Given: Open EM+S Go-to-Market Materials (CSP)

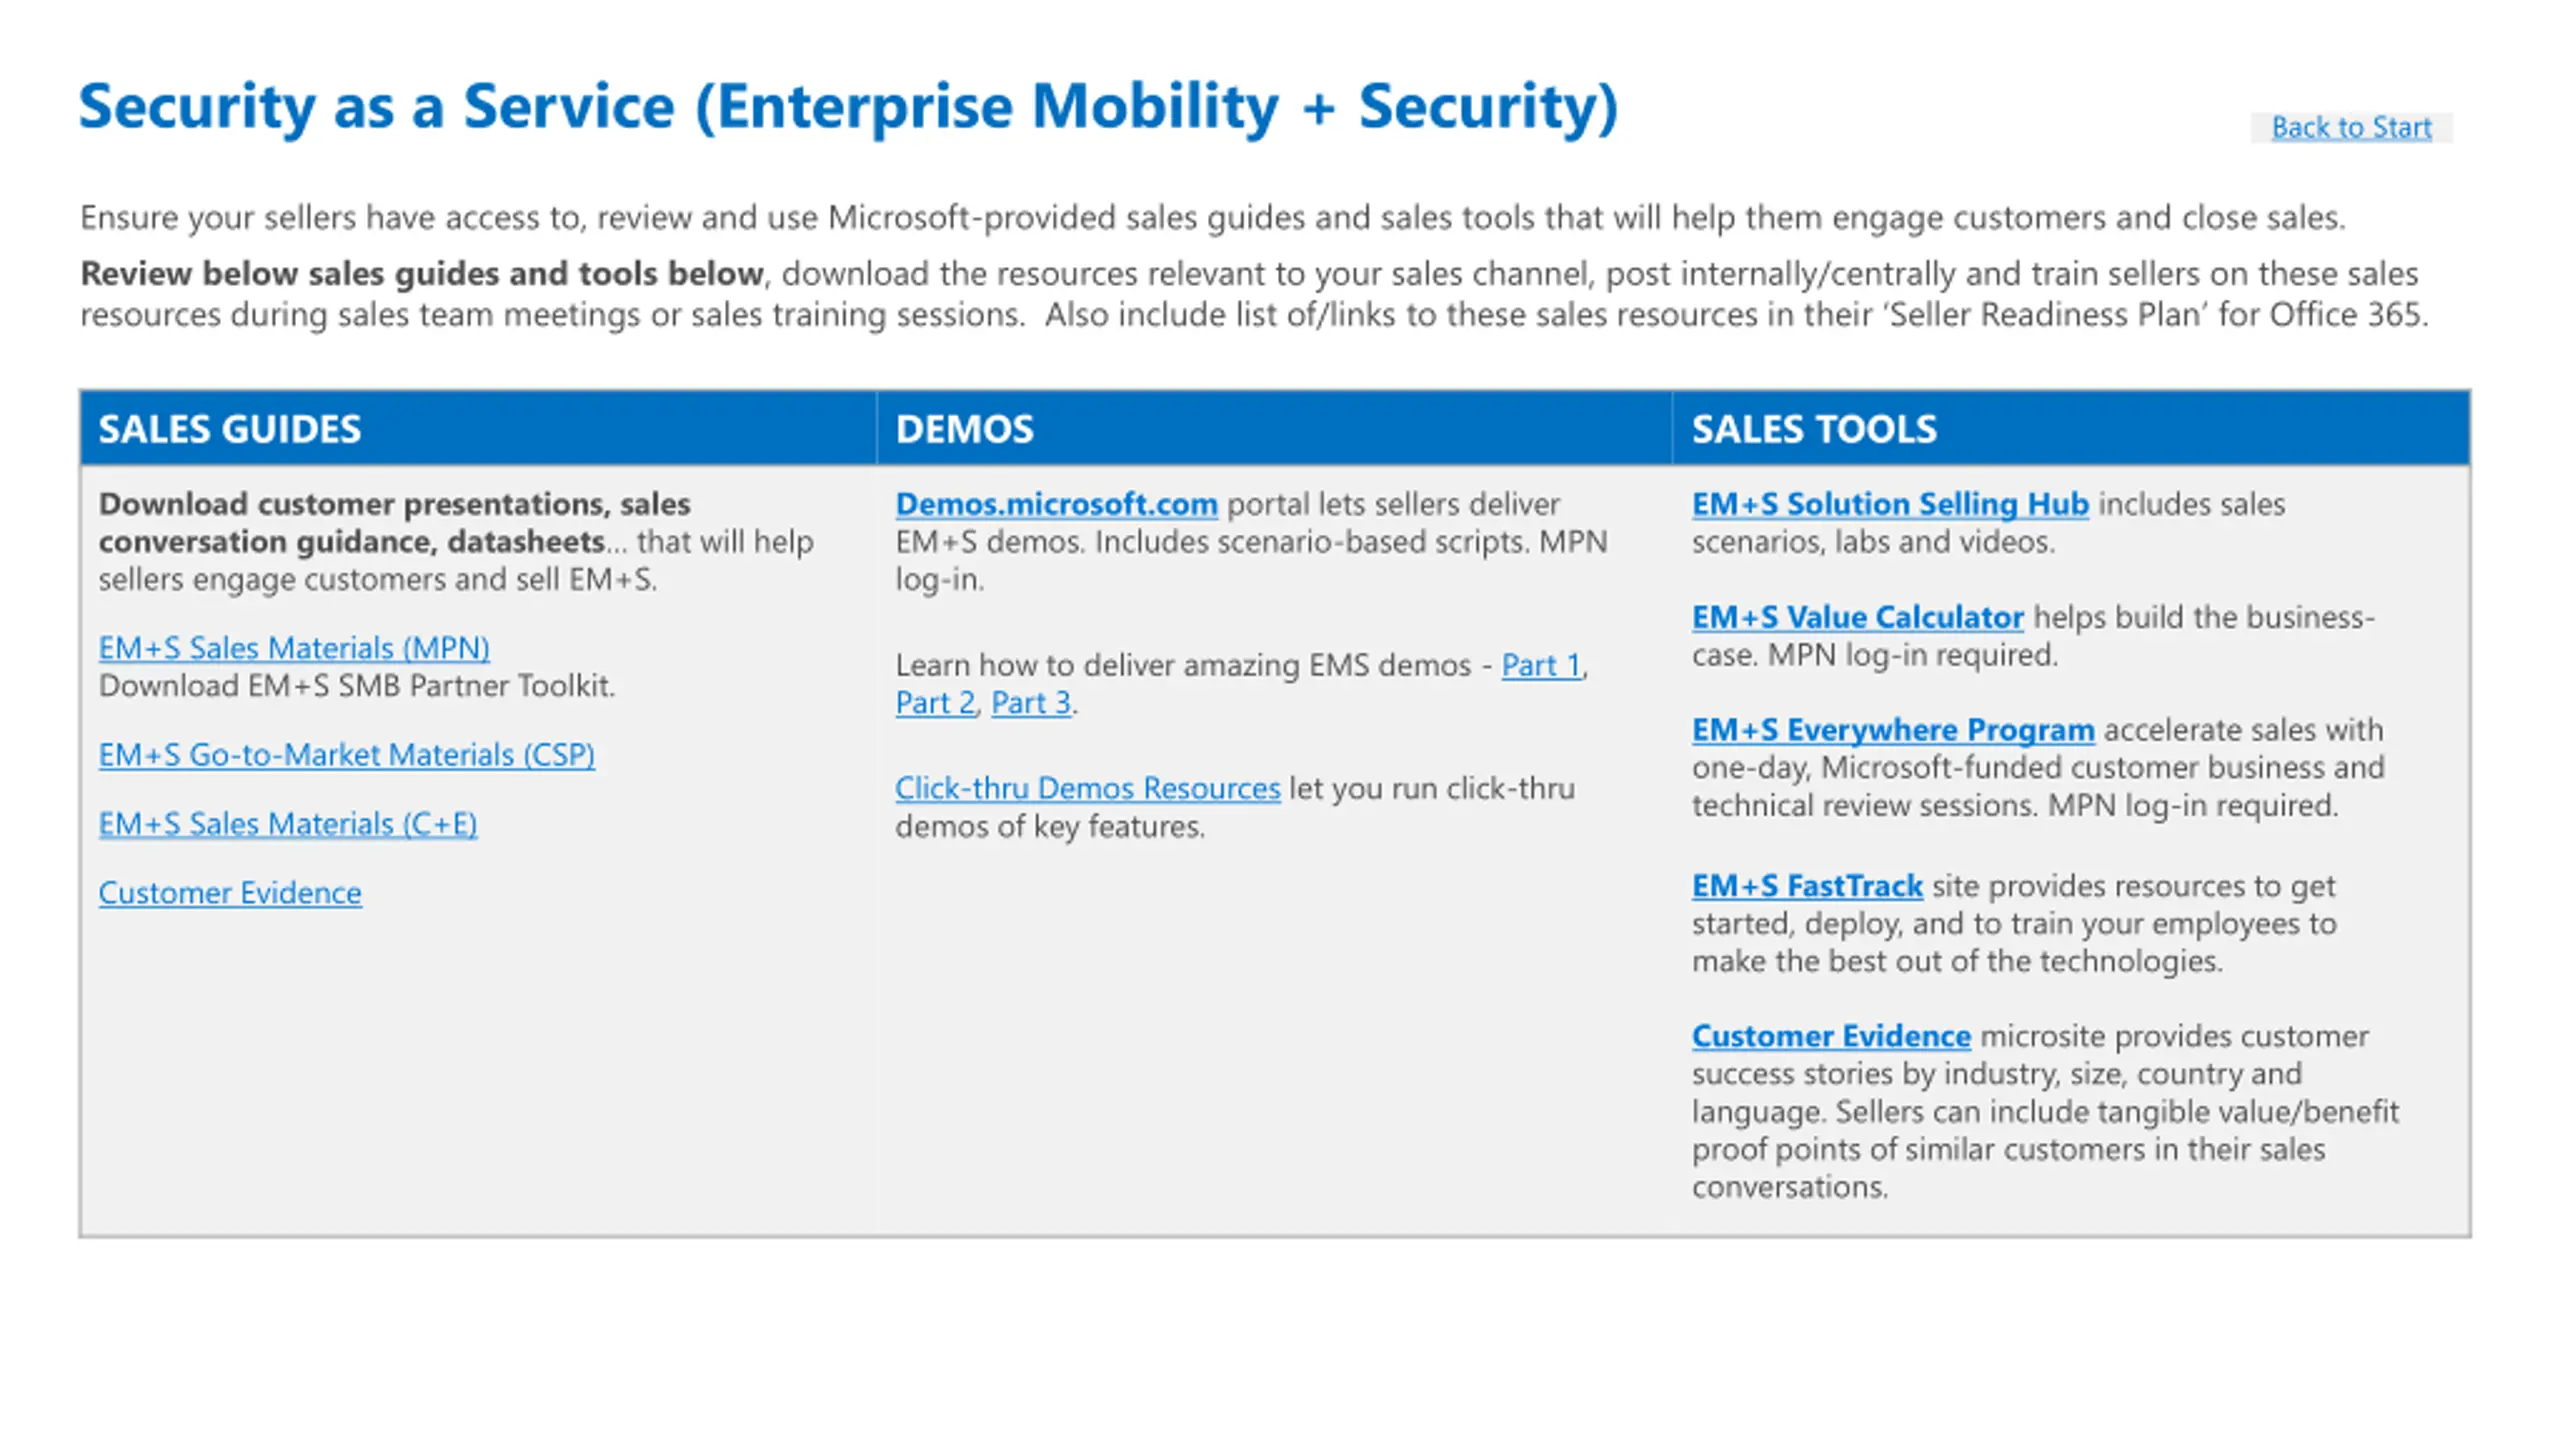Looking at the screenshot, I should 346,754.
